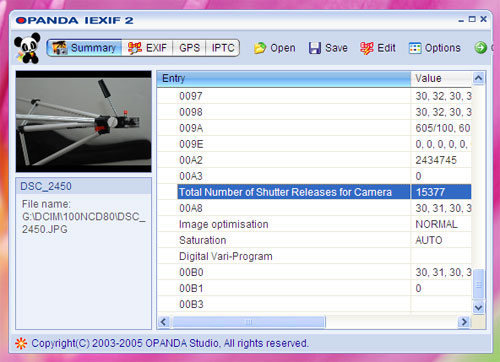The image size is (500, 362).
Task: Click the DSC_2450 file title header
Action: [83, 186]
